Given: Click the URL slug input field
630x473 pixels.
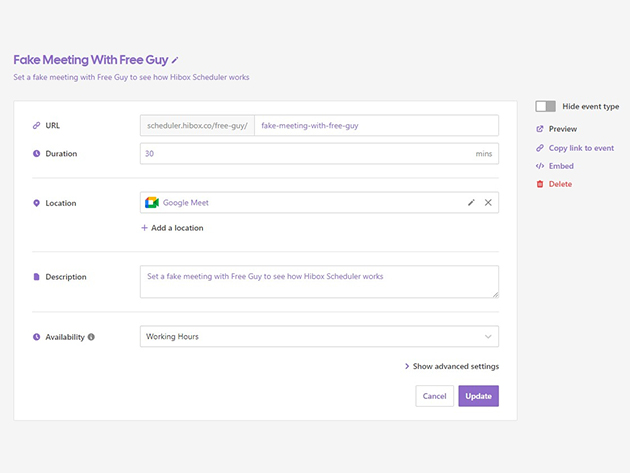Looking at the screenshot, I should pyautogui.click(x=375, y=125).
